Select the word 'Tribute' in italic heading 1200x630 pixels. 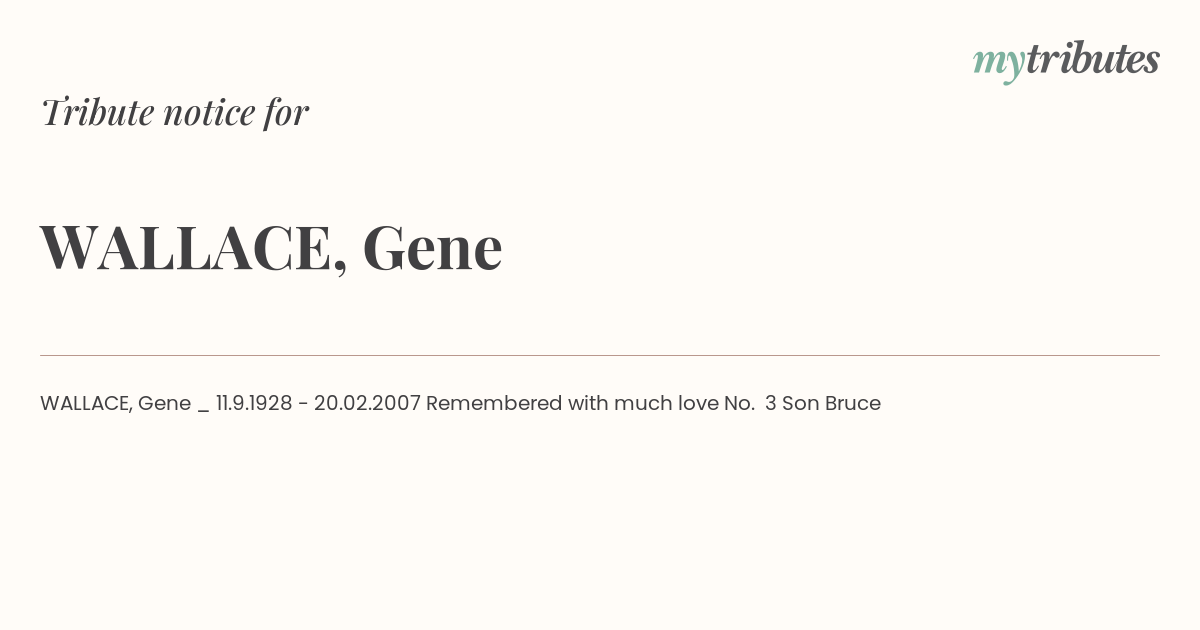97,113
